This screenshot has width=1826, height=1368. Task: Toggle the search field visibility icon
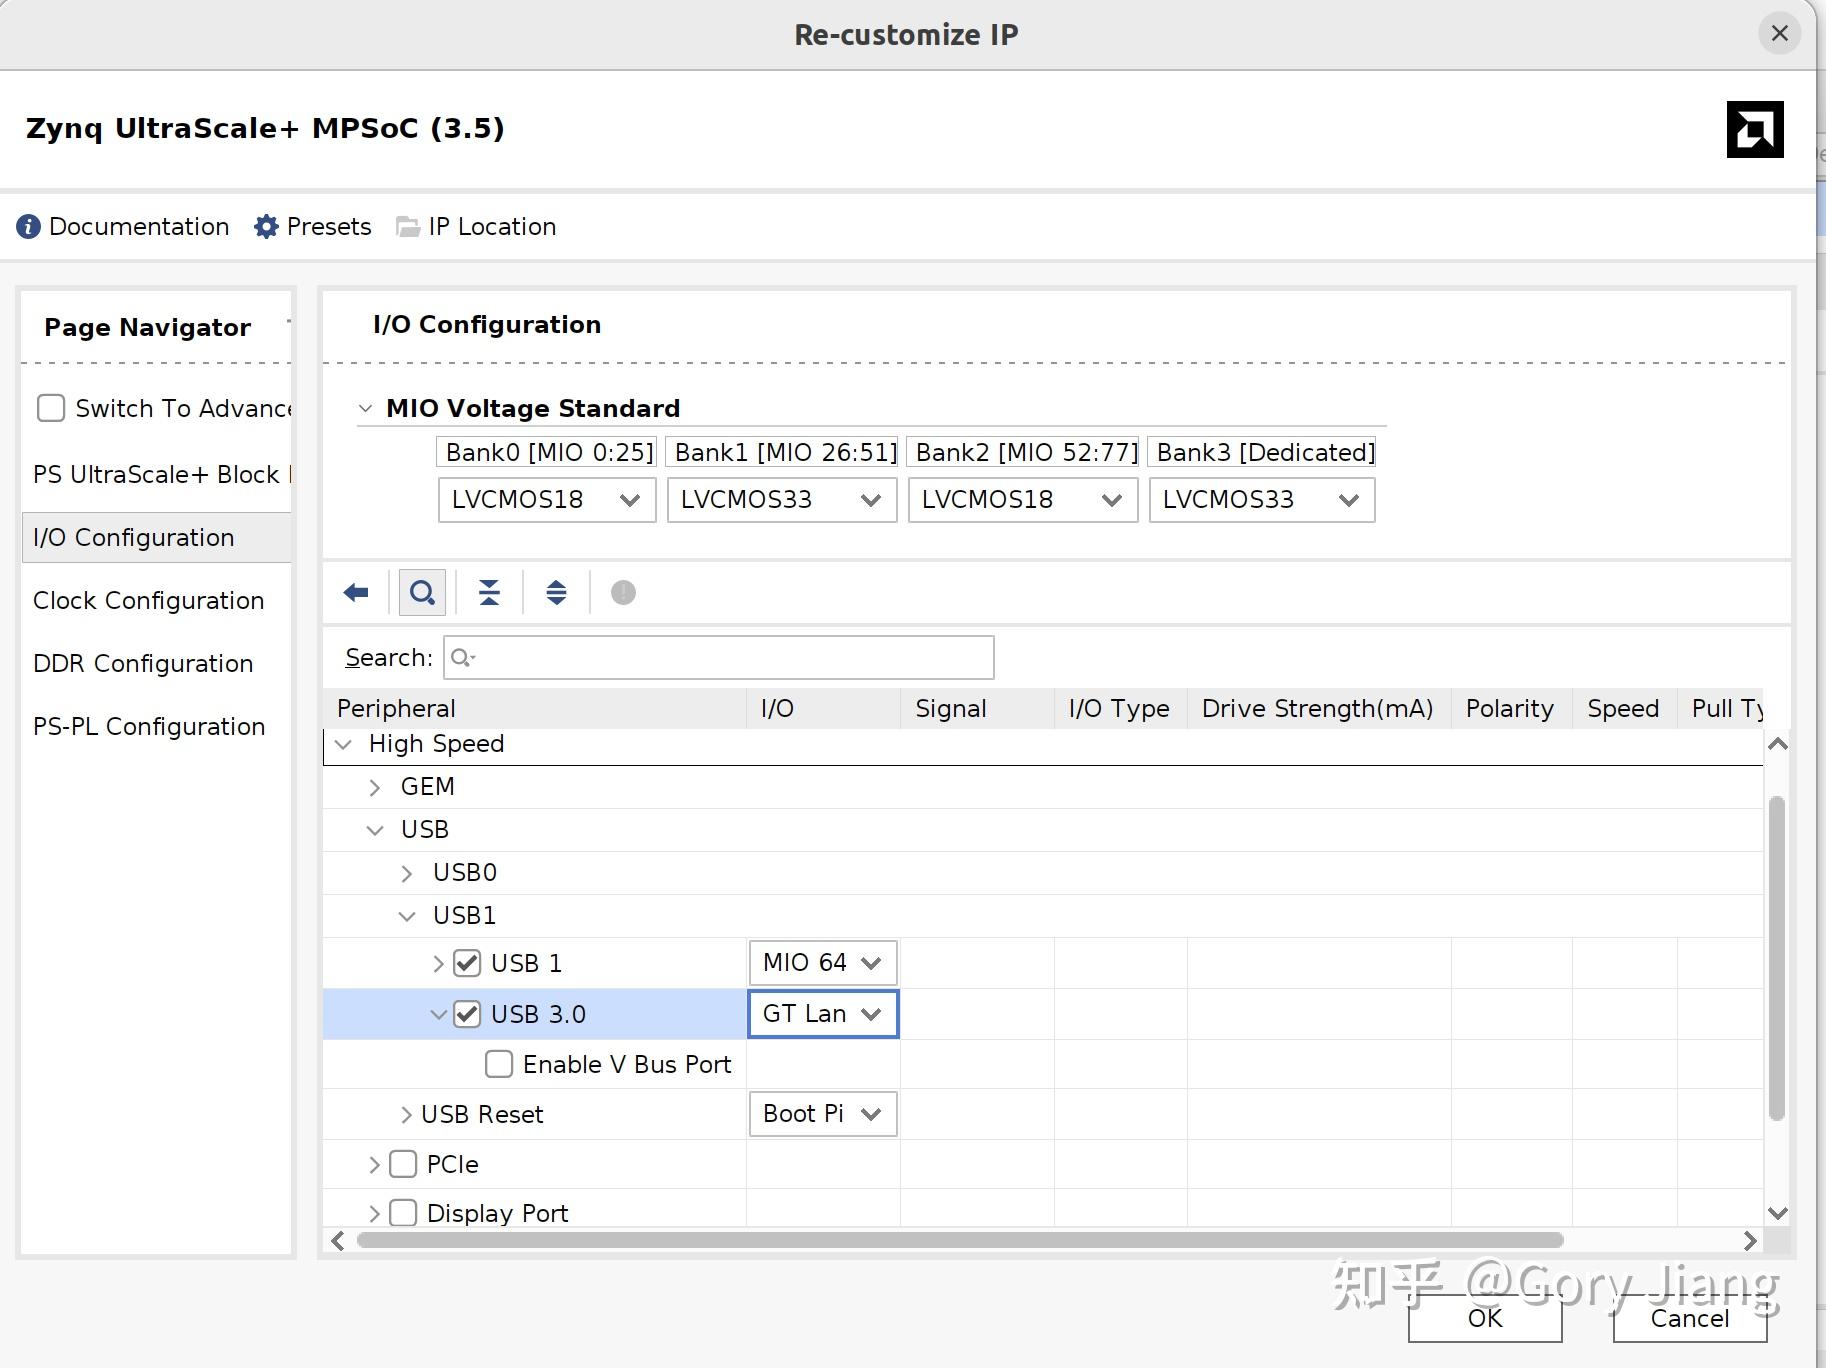point(421,592)
